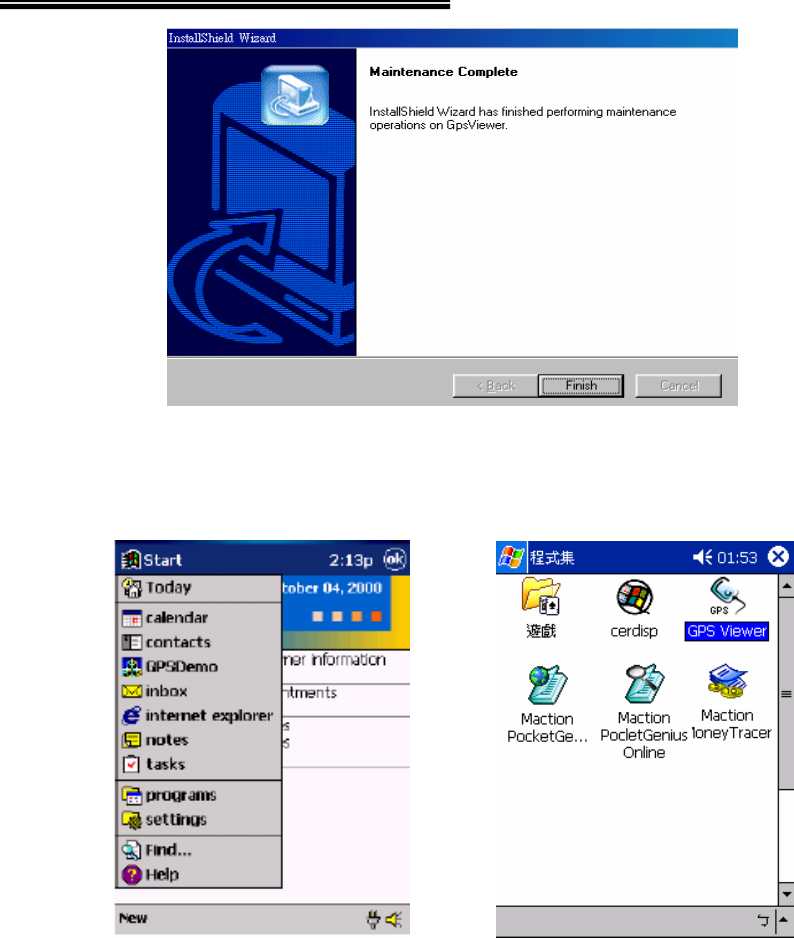
Task: Click the scrollbar thumb in 程式集 window
Action: [786, 694]
